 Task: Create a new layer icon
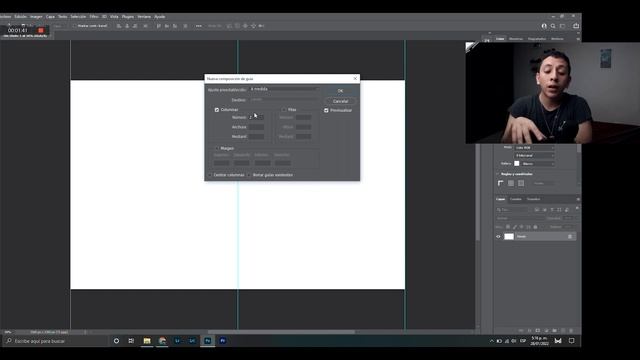[563, 330]
